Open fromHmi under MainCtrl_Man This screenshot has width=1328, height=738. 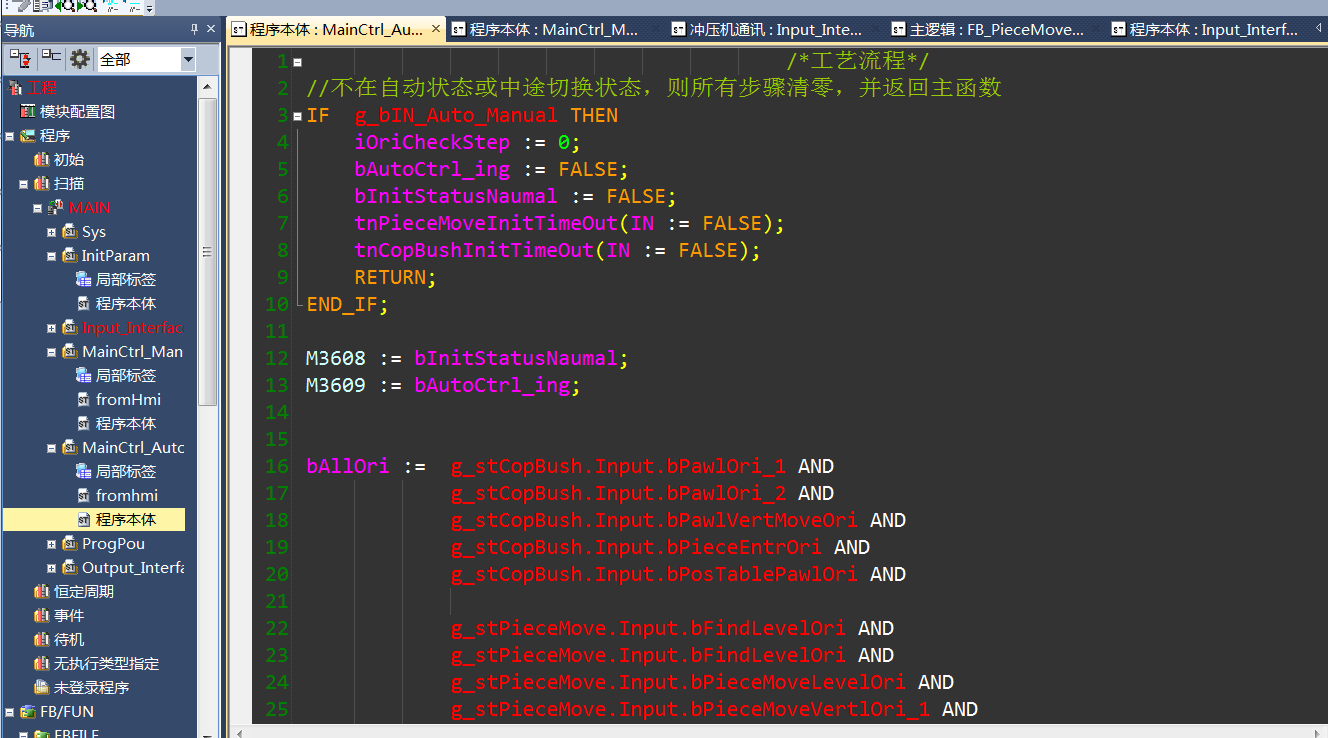(128, 400)
